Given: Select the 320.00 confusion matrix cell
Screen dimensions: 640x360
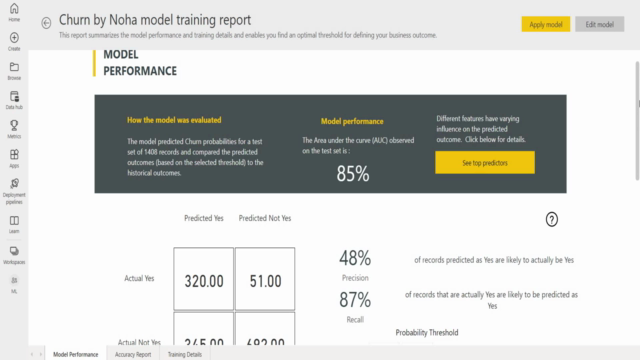Looking at the screenshot, I should 204,279.
